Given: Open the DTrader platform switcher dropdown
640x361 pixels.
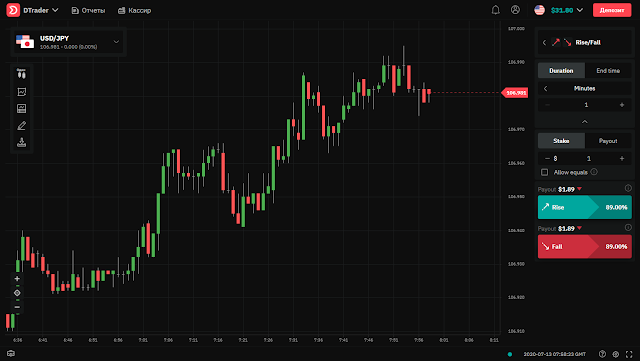Looking at the screenshot, I should pos(40,10).
